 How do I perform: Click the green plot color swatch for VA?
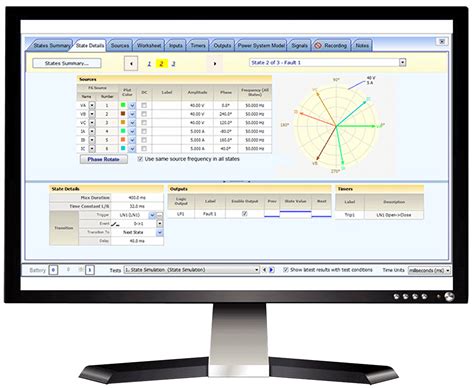coord(123,105)
